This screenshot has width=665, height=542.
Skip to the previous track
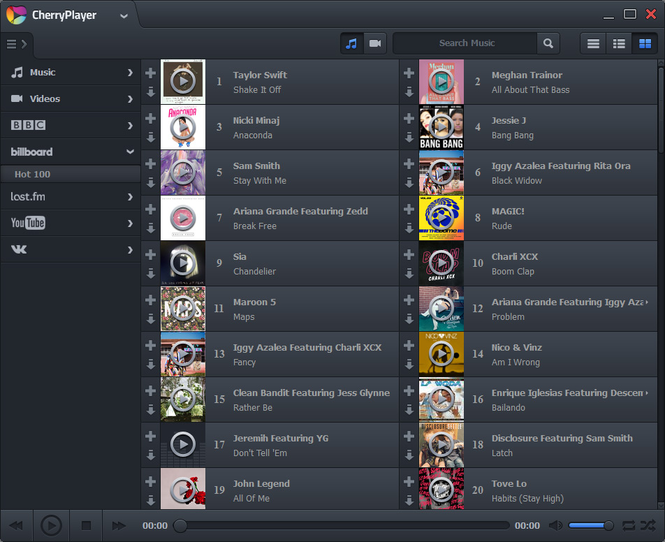[x=16, y=526]
